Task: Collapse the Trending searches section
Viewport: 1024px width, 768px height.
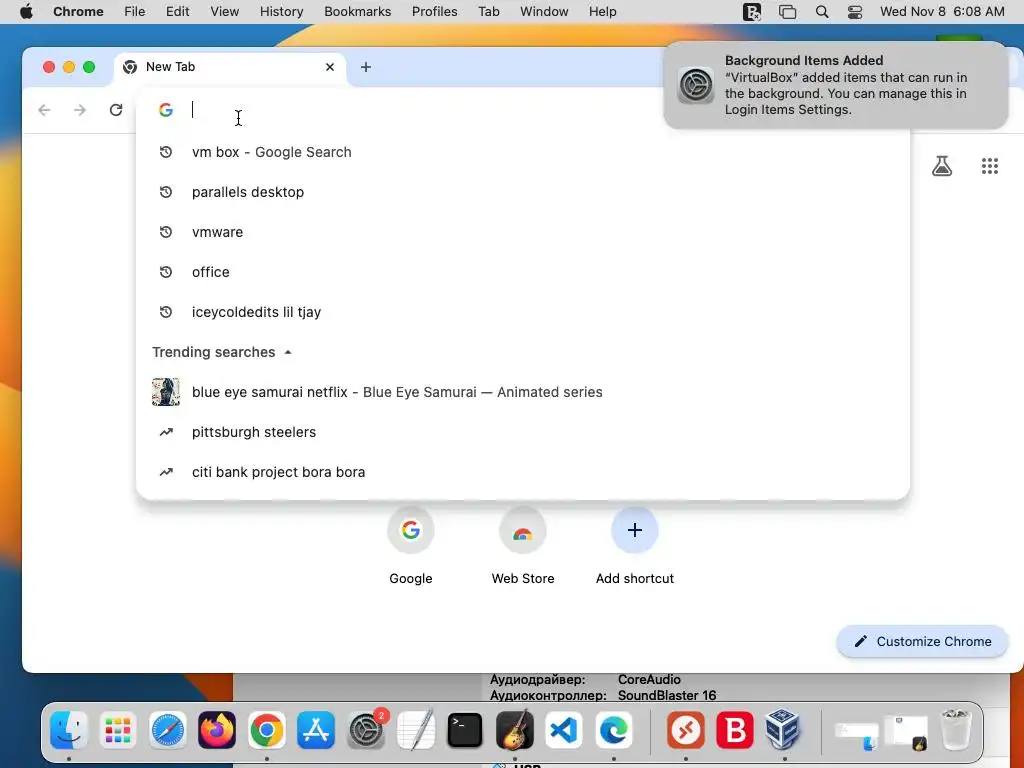Action: pos(288,352)
